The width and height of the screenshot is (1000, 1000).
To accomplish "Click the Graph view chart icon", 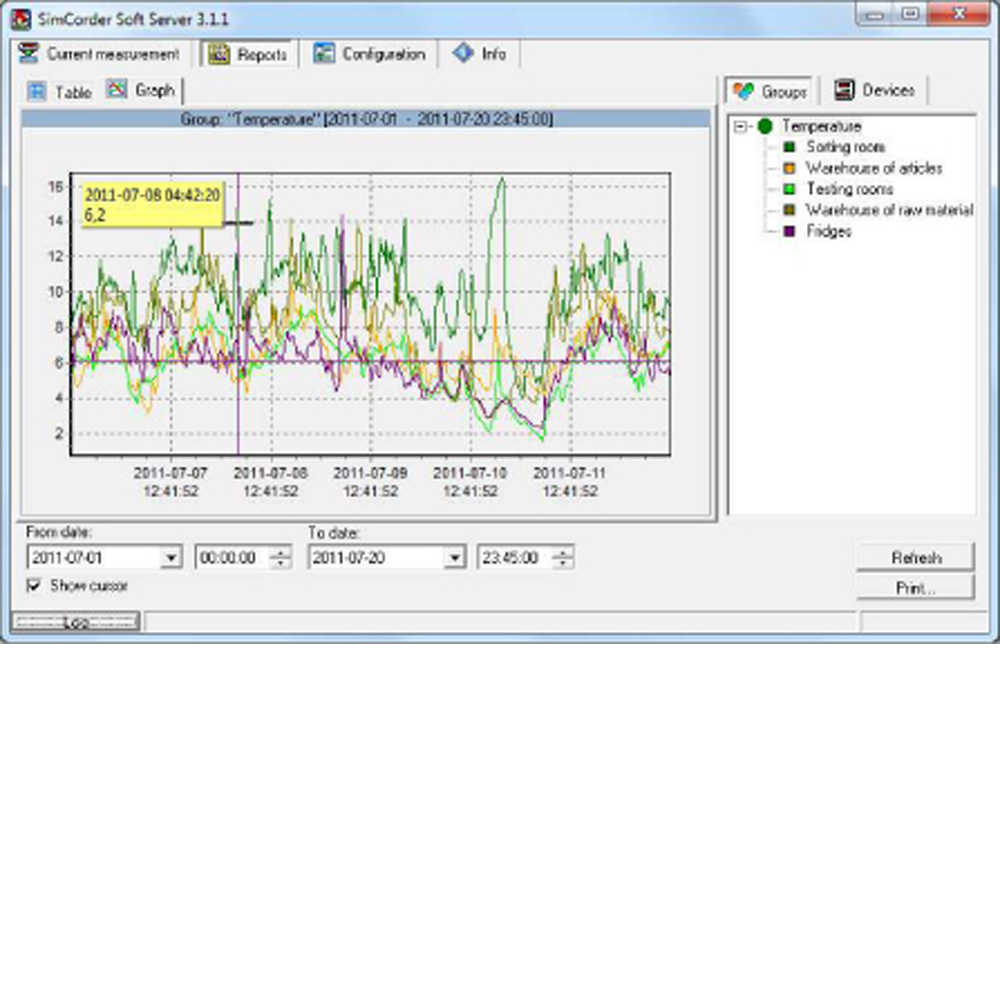I will (x=117, y=90).
